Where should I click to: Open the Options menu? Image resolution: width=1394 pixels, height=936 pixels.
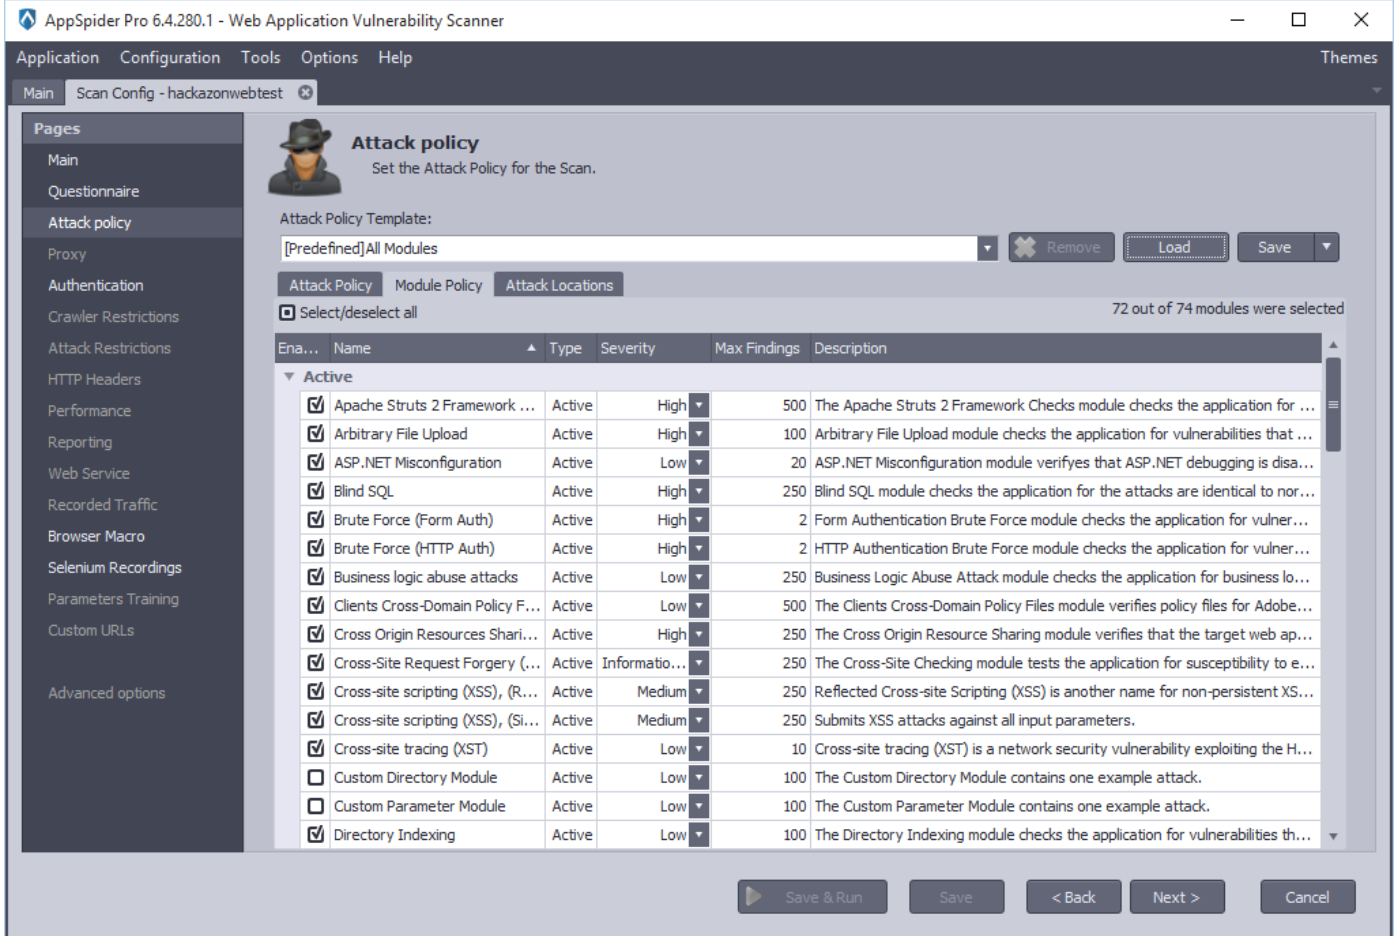(x=329, y=57)
